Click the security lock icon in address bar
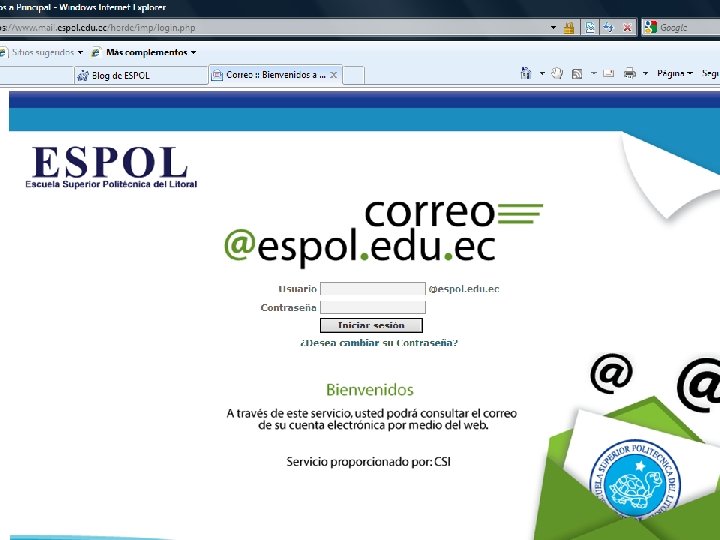 [569, 28]
